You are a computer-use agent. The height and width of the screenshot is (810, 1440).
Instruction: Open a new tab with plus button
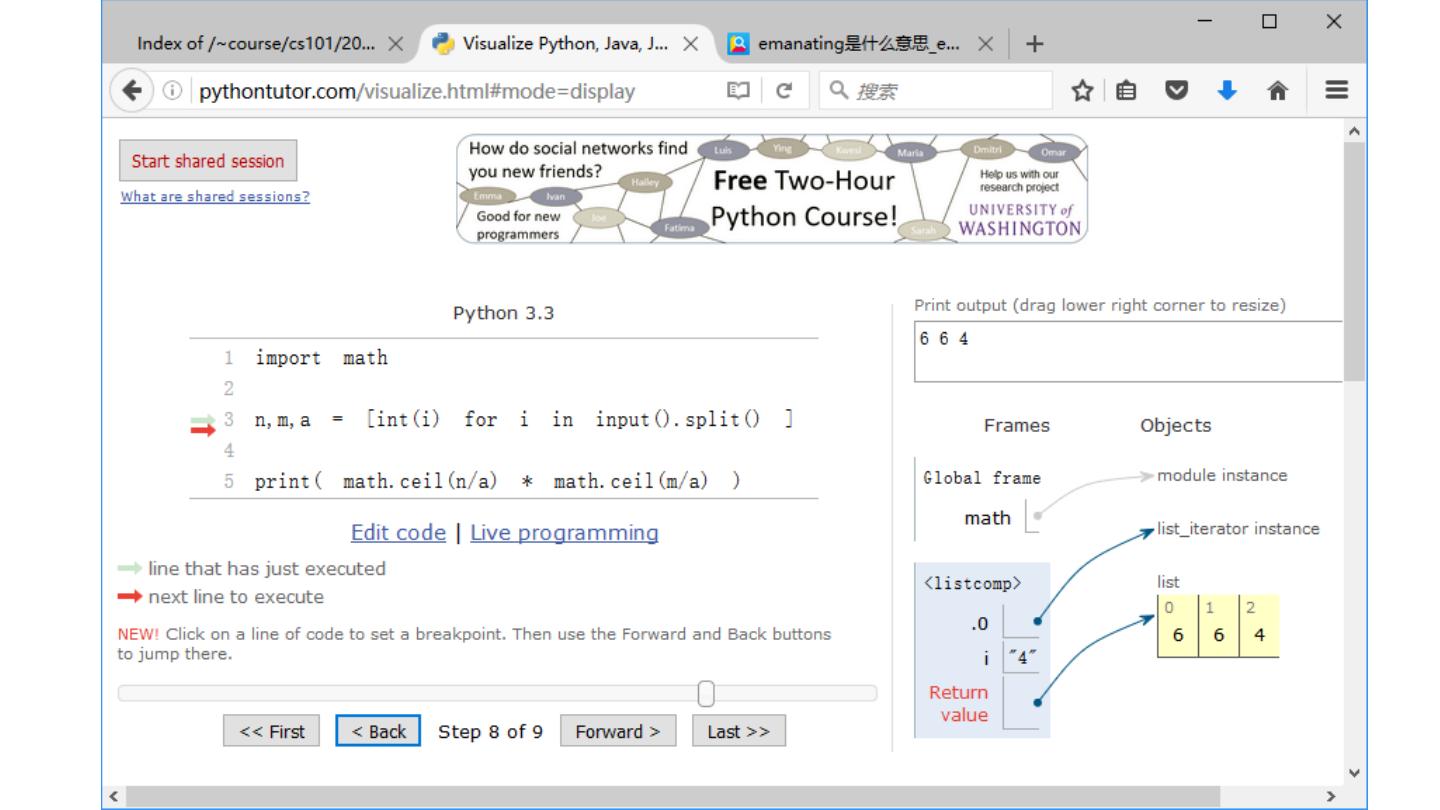[1035, 44]
